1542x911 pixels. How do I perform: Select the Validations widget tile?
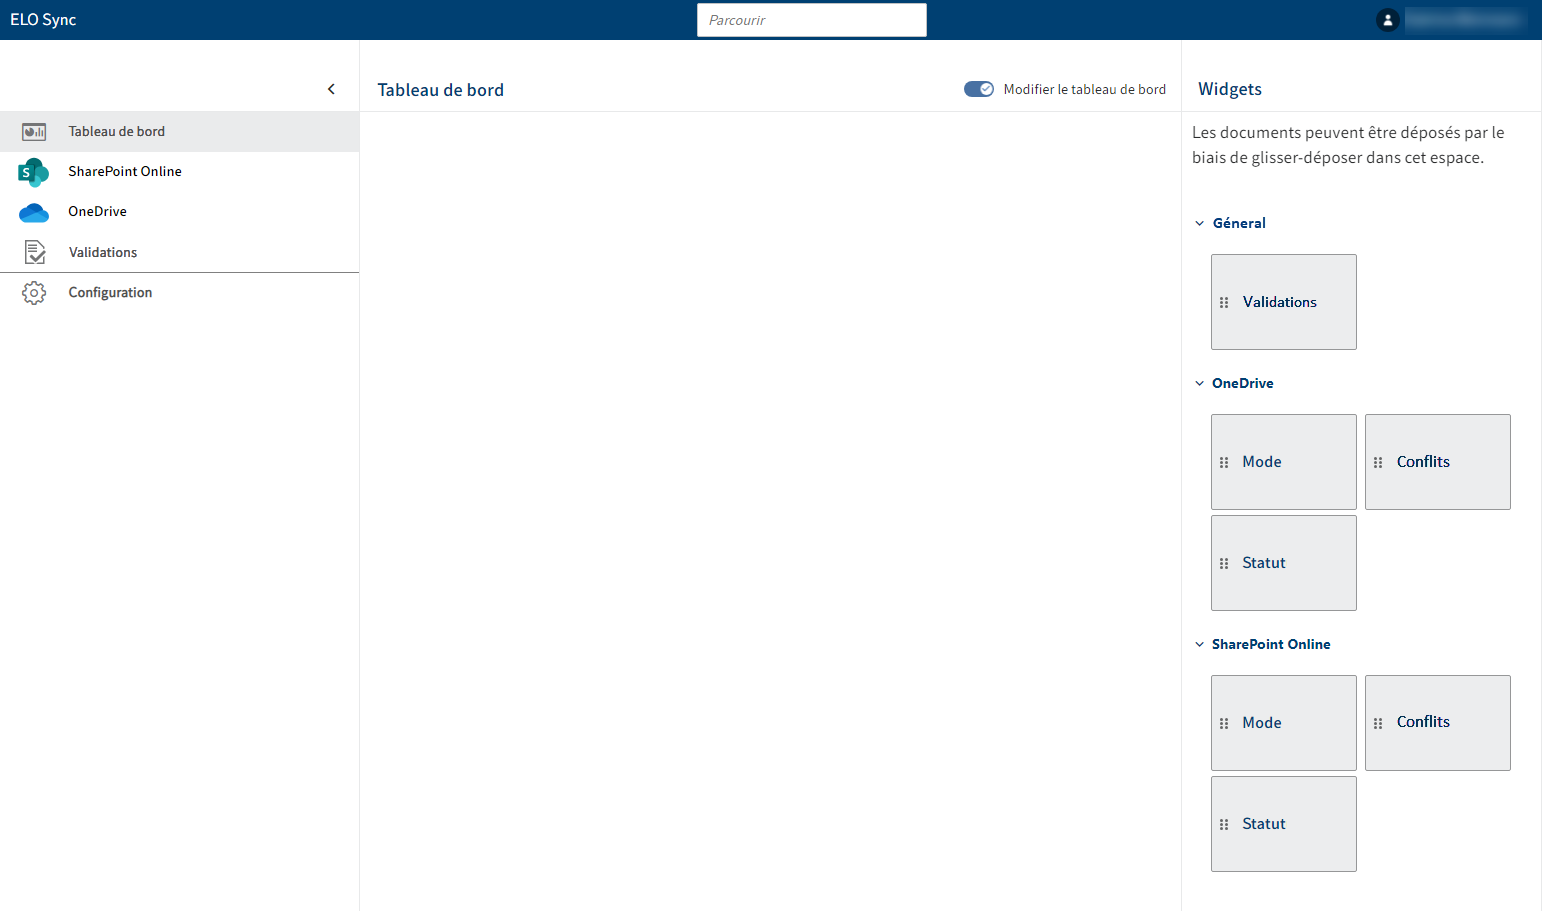click(x=1284, y=302)
